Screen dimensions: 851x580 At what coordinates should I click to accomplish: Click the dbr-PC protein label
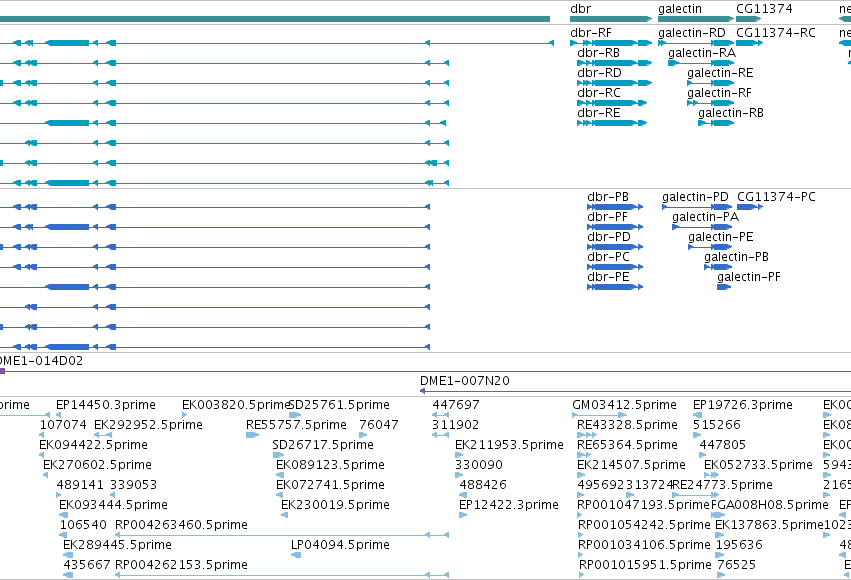(x=608, y=257)
